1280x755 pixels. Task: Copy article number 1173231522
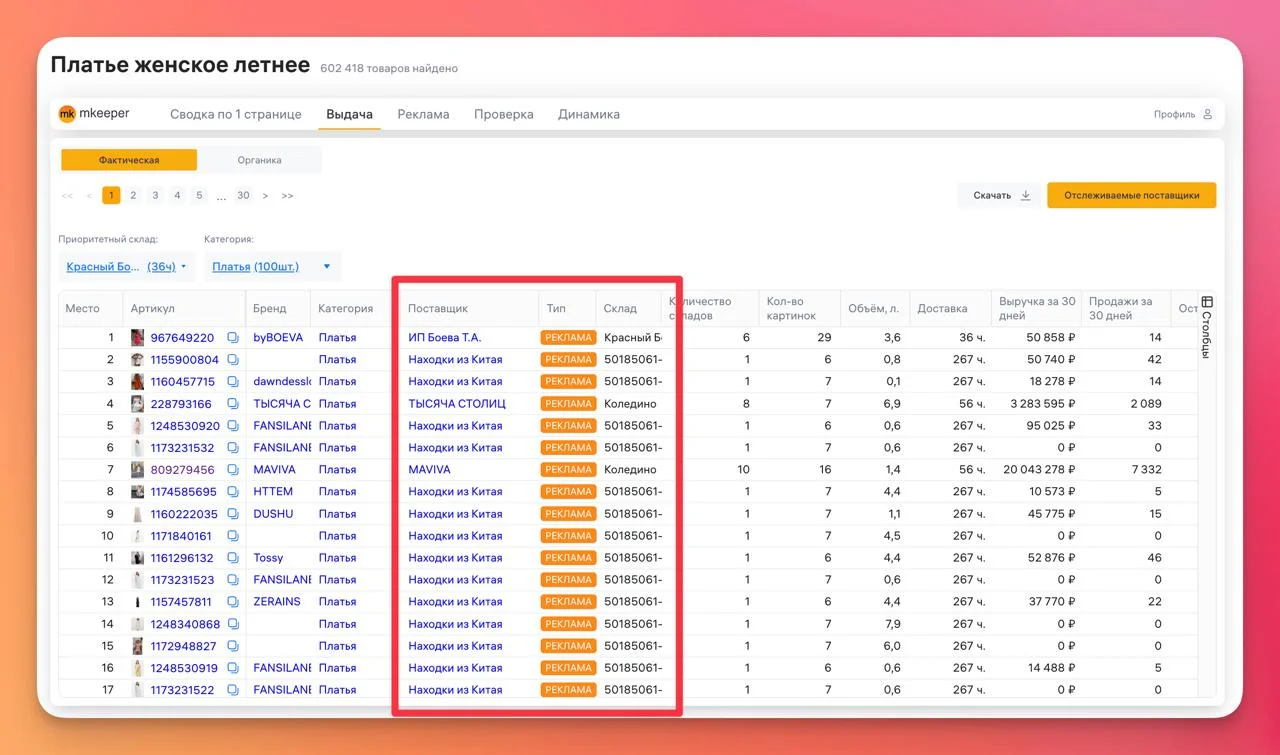click(232, 690)
